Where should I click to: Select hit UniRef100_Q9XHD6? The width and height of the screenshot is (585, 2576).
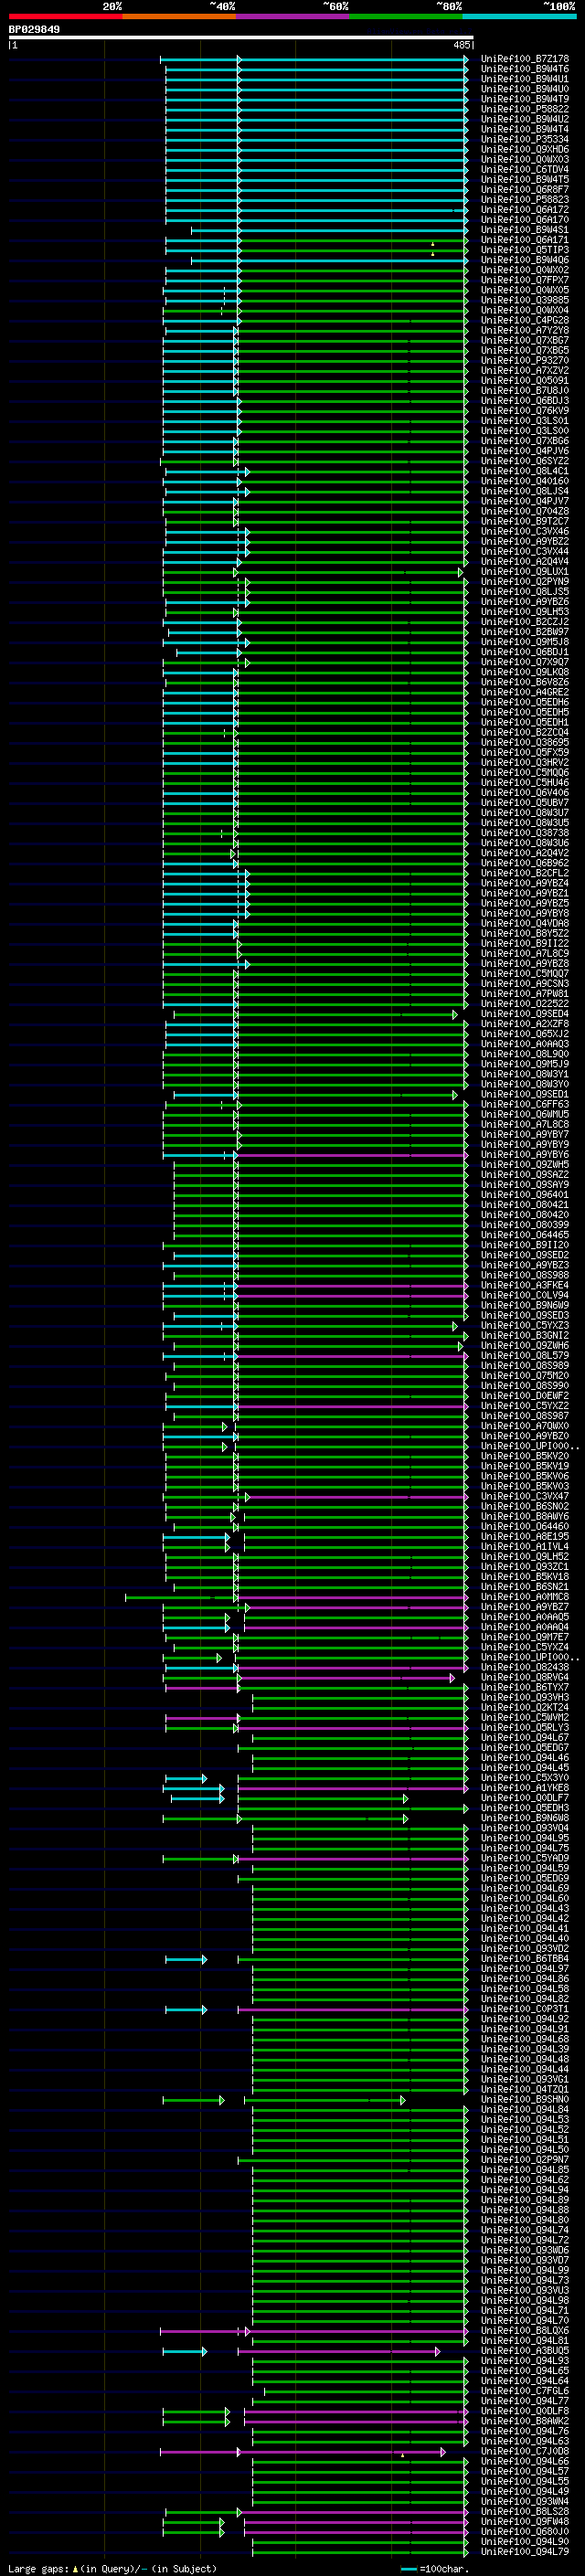click(525, 150)
